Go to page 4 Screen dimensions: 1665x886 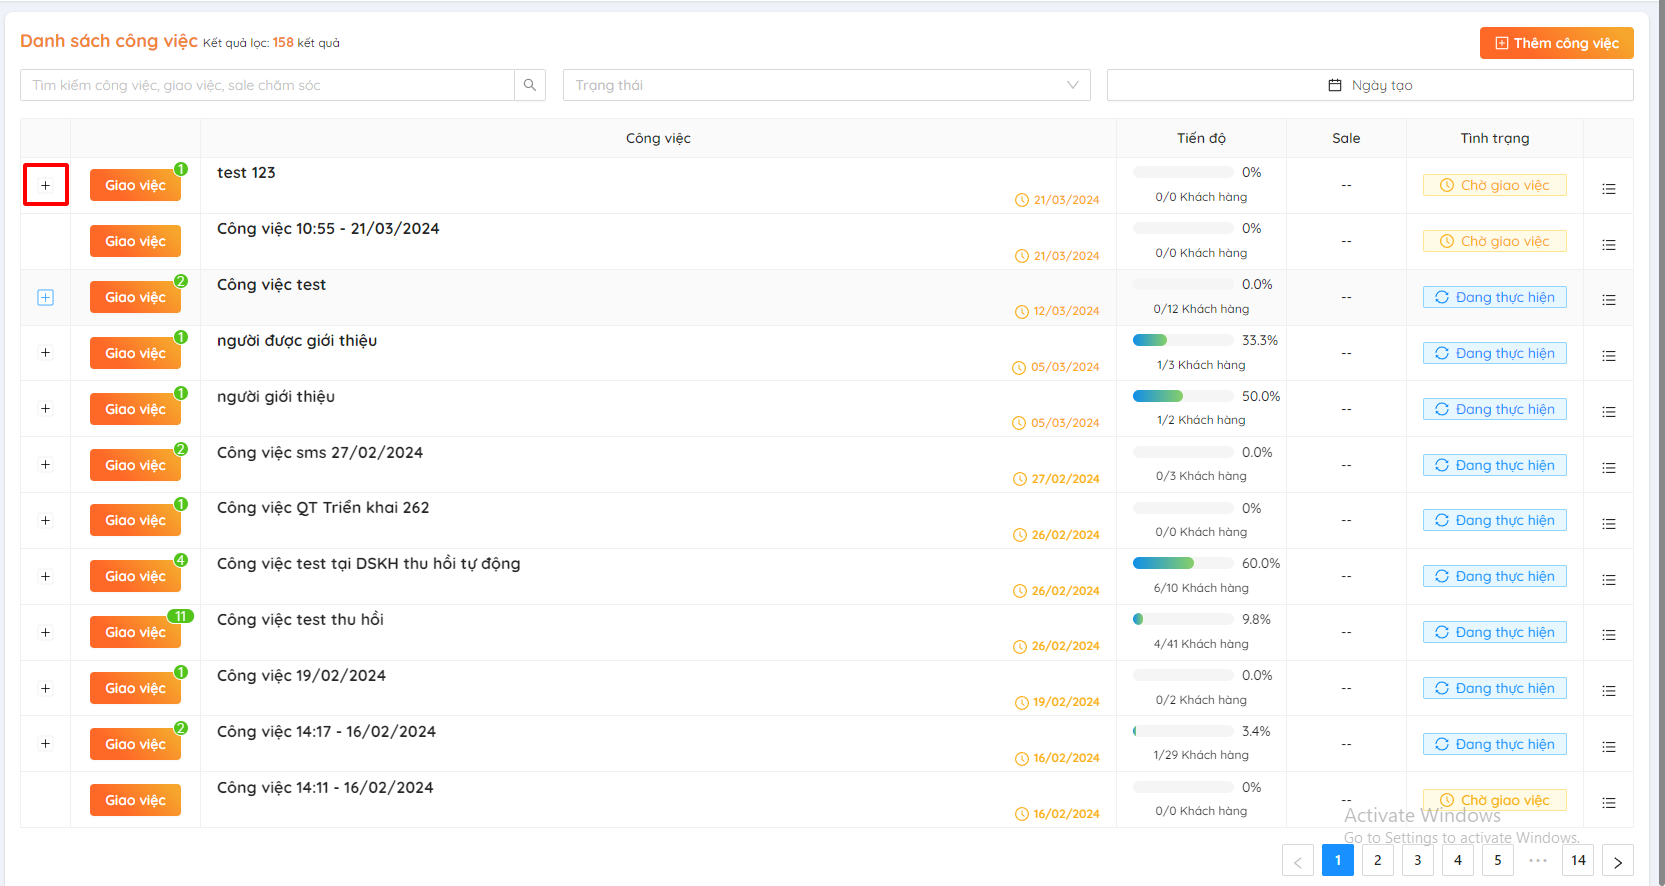1458,860
